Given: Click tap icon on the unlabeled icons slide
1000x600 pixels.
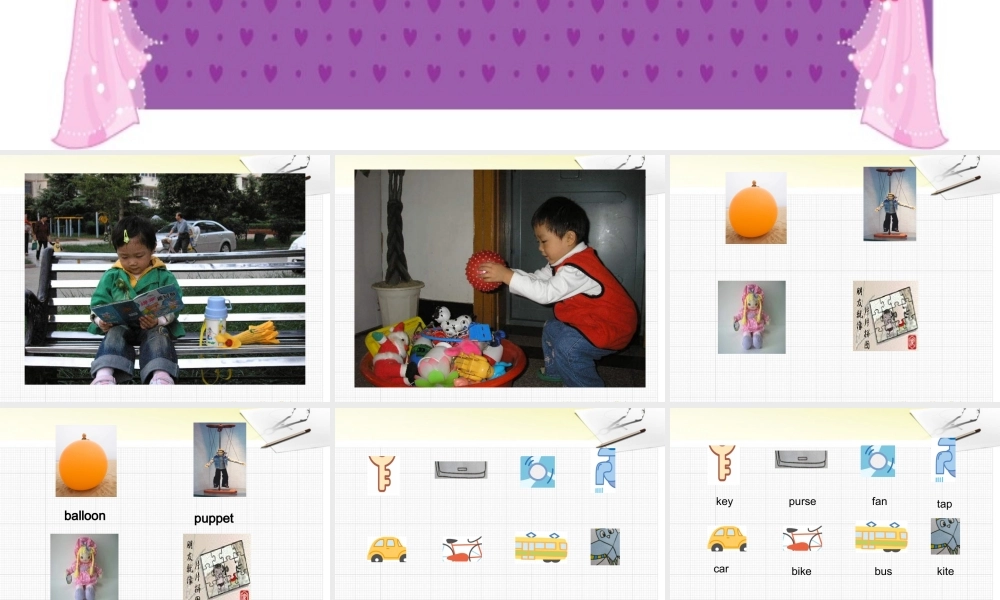Looking at the screenshot, I should [603, 470].
